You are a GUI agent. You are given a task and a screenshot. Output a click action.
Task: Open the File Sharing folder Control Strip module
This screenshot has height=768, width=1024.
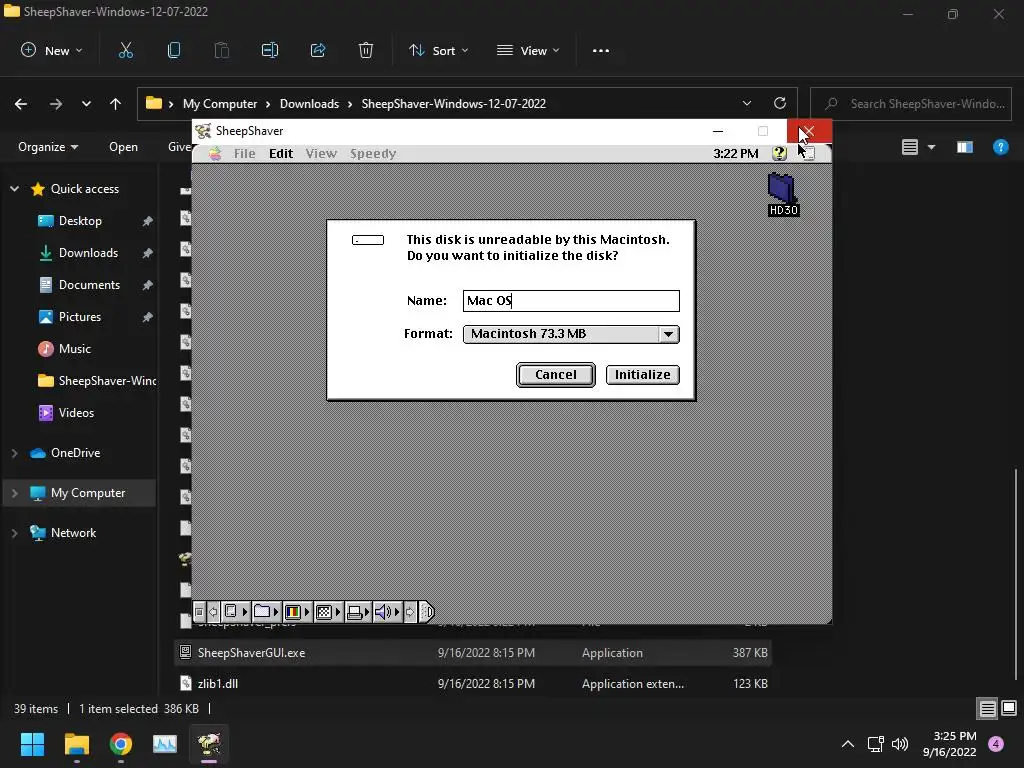266,612
